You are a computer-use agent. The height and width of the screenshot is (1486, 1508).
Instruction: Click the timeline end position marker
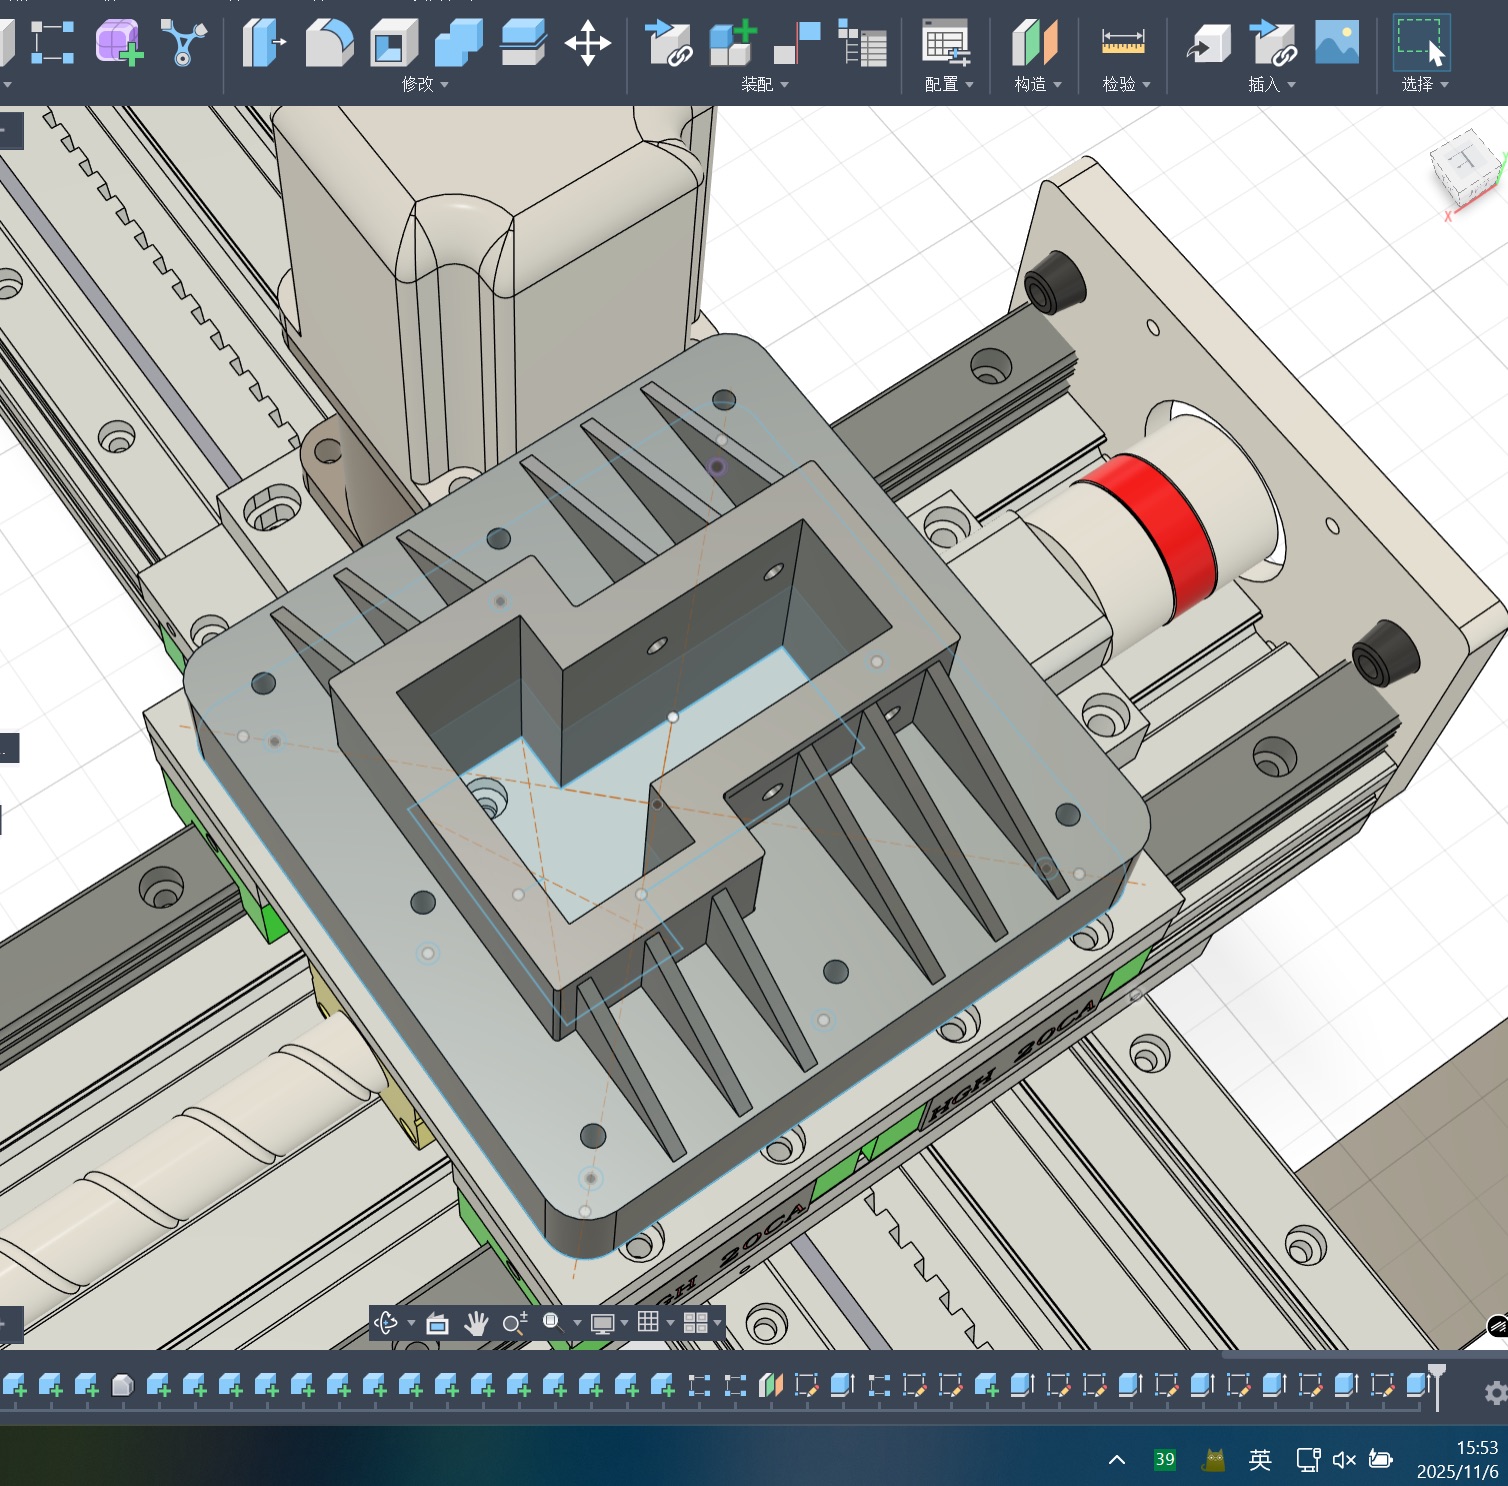tap(1437, 1383)
